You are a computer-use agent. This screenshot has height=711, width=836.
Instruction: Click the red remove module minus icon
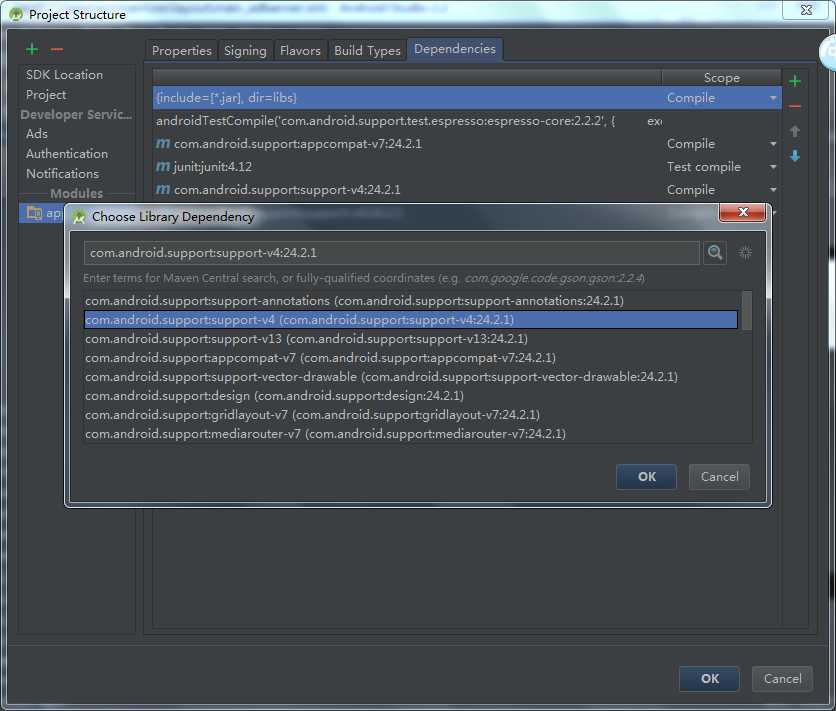[x=57, y=50]
